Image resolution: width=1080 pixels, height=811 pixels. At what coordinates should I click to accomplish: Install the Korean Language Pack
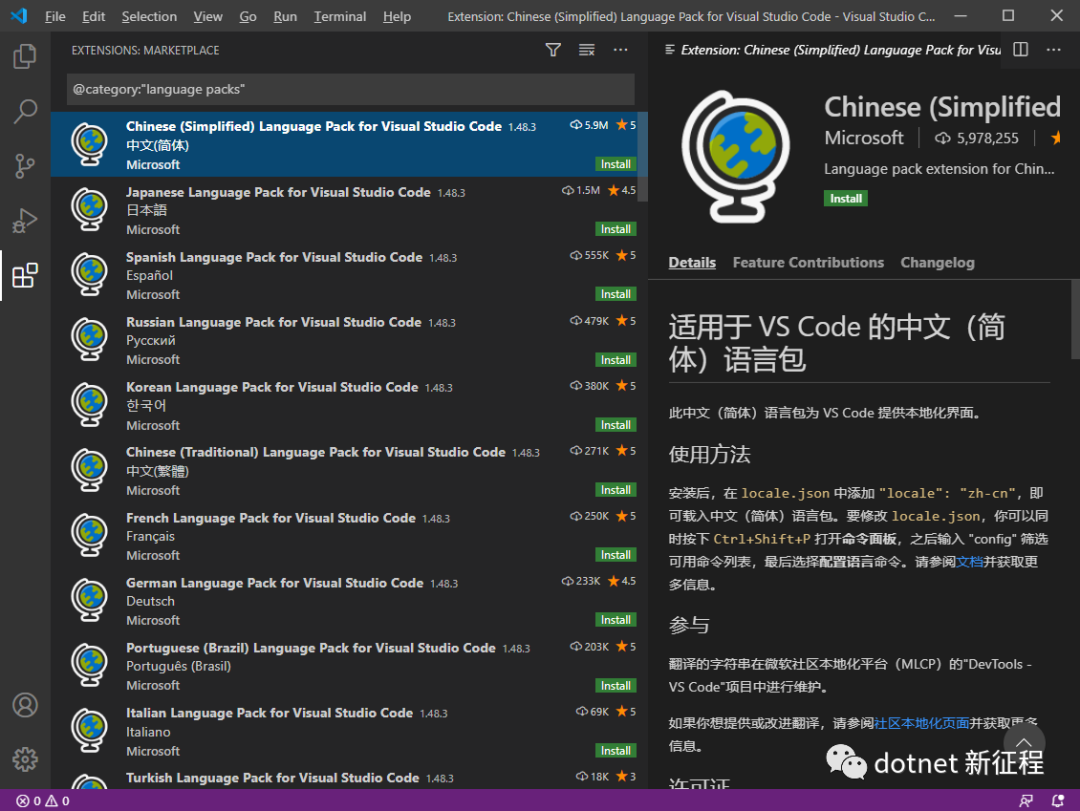pyautogui.click(x=616, y=424)
